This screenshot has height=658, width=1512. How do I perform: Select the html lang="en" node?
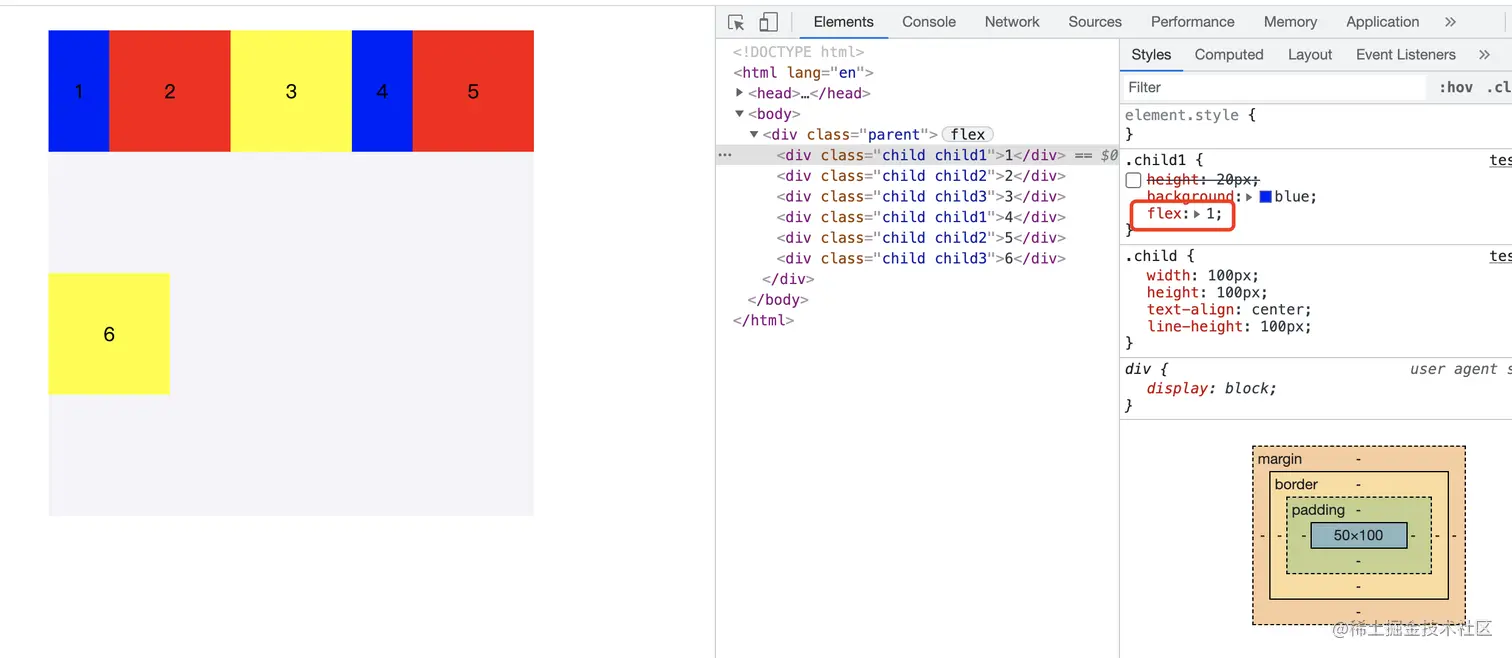point(803,72)
